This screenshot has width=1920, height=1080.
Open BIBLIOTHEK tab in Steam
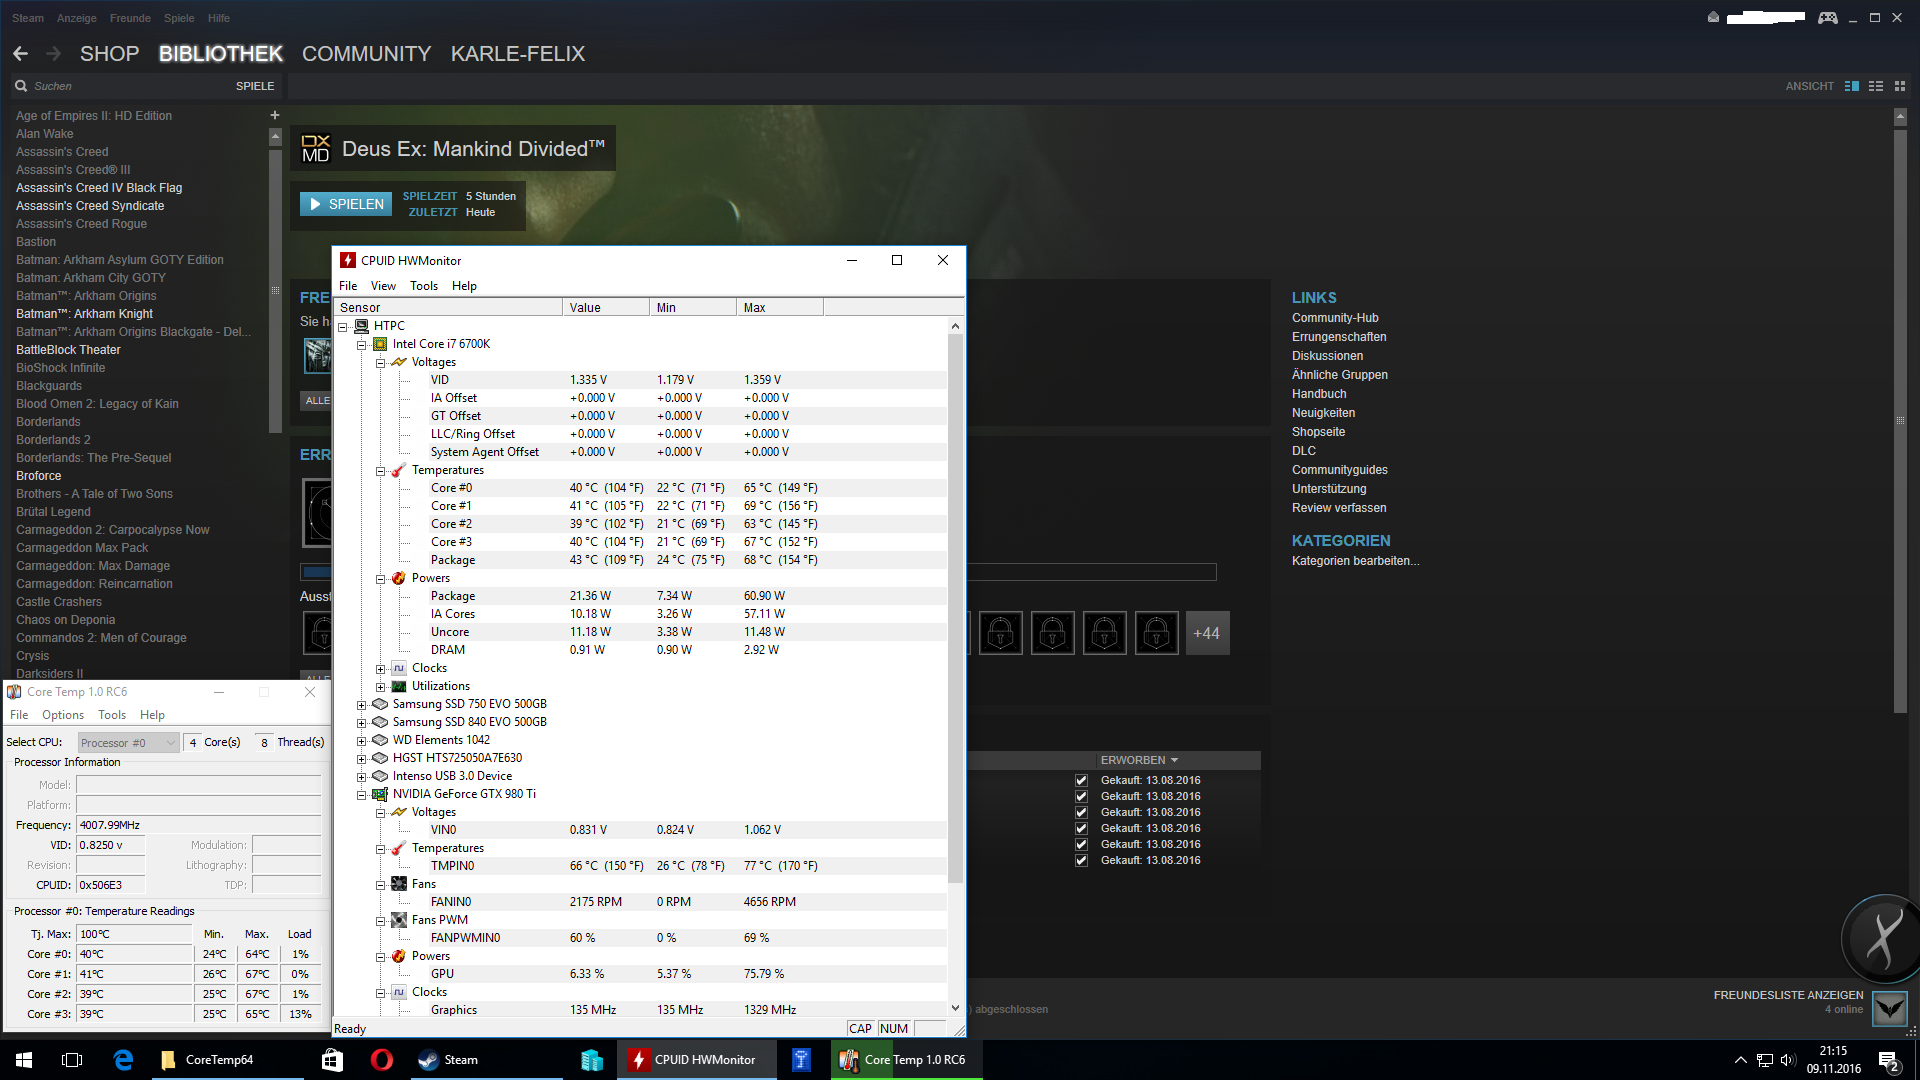[x=220, y=54]
